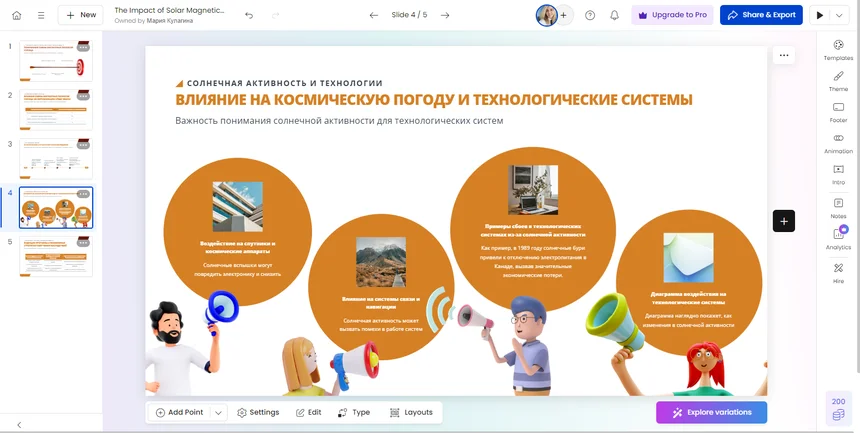860x433 pixels.
Task: Click the presentation title text
Action: (x=169, y=10)
